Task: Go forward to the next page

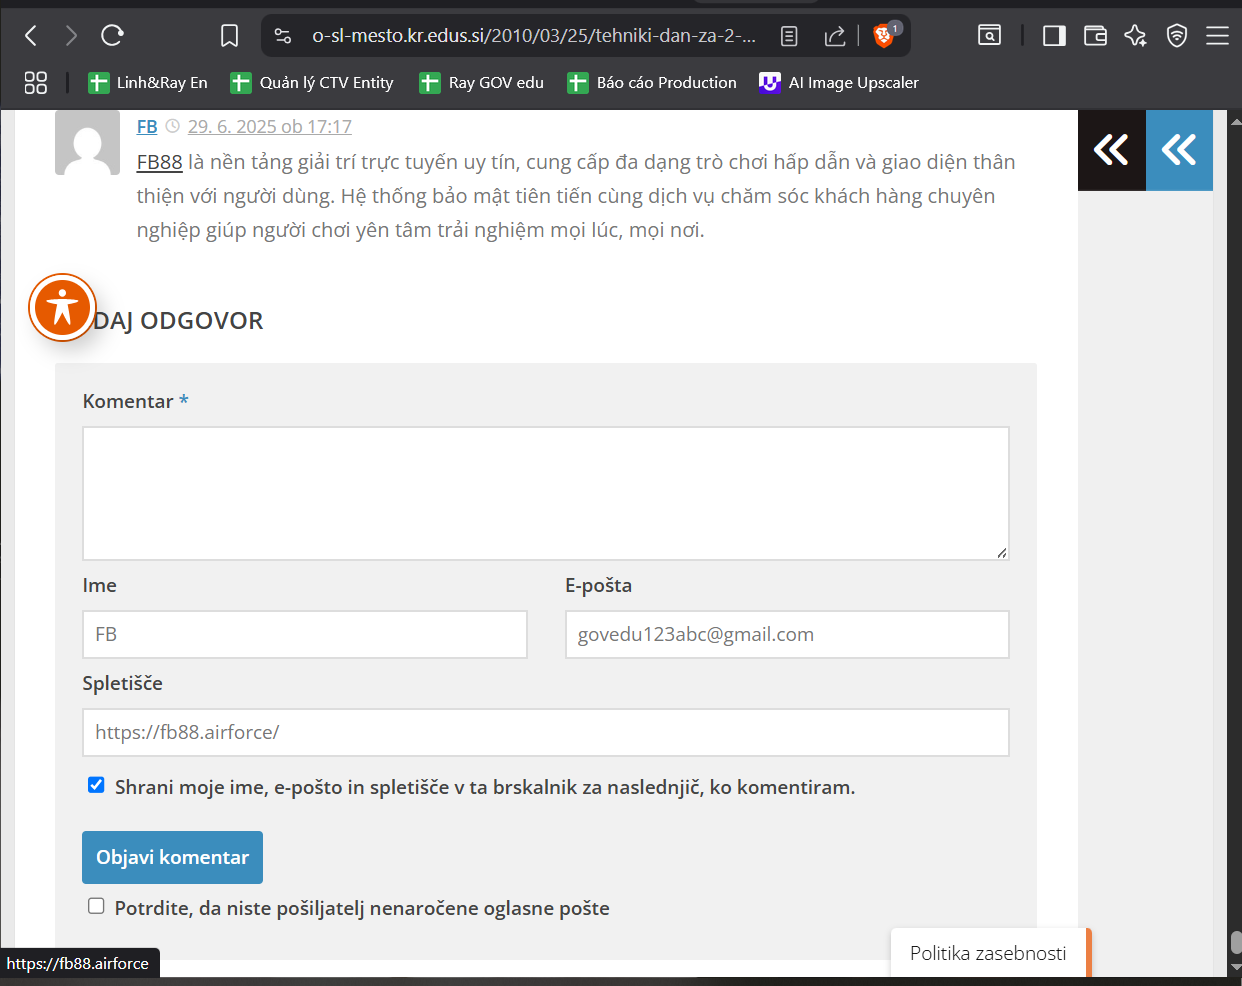Action: coord(71,36)
